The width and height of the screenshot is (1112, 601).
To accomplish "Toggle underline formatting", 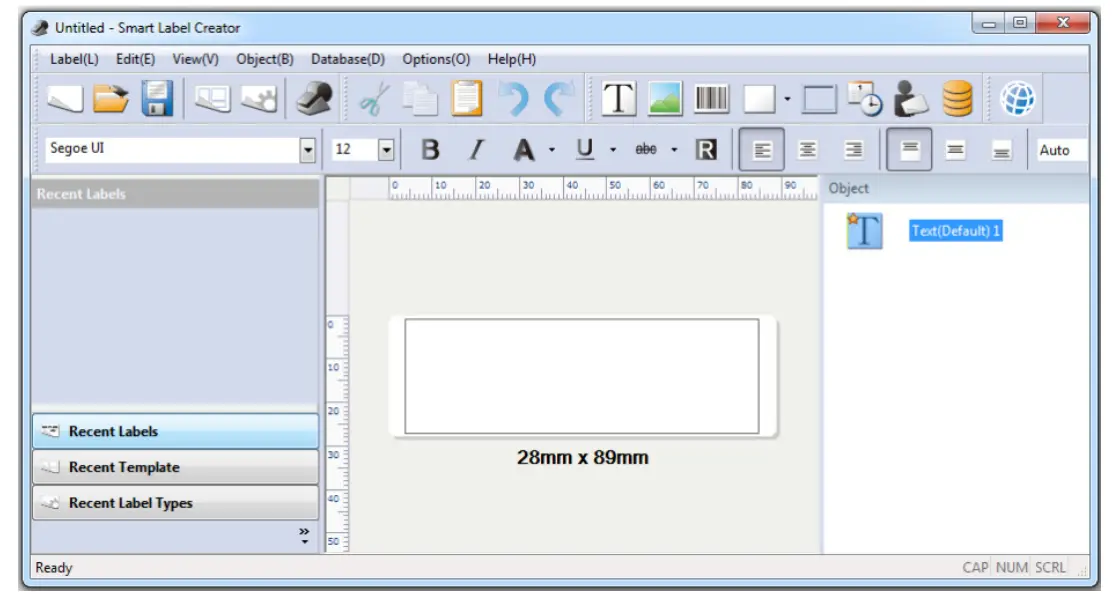I will click(584, 150).
